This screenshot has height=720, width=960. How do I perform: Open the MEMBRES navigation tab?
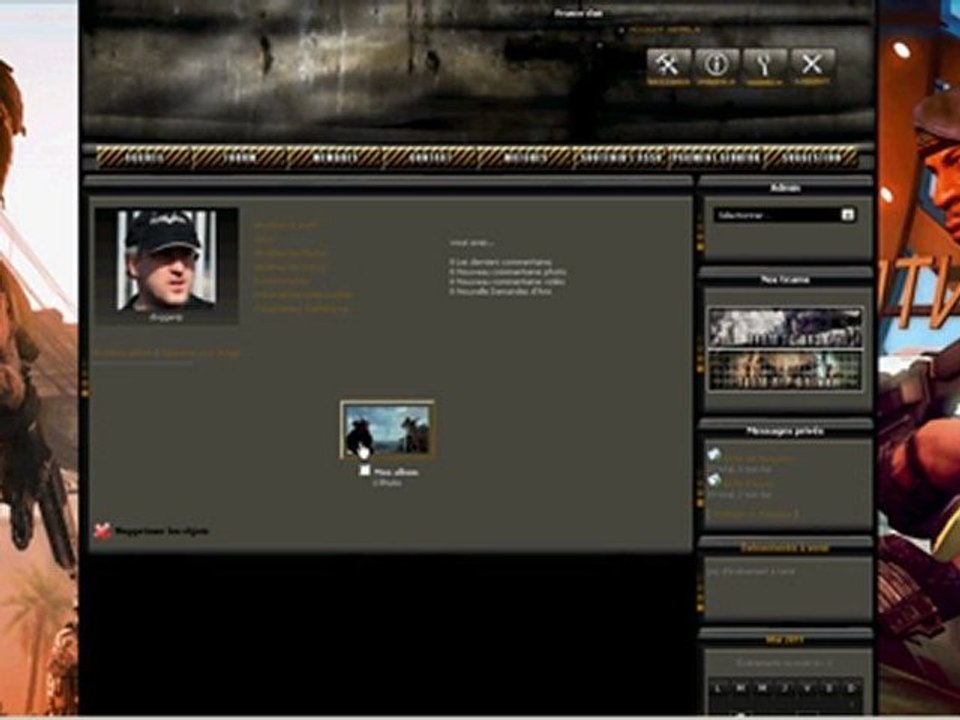335,158
